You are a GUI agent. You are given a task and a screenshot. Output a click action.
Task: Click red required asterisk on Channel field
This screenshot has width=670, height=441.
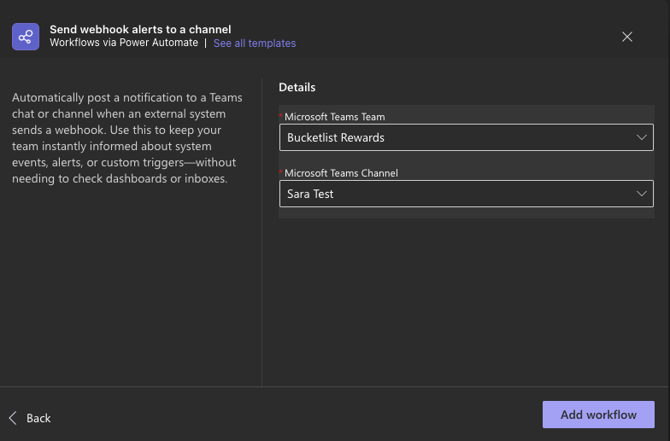(x=281, y=172)
